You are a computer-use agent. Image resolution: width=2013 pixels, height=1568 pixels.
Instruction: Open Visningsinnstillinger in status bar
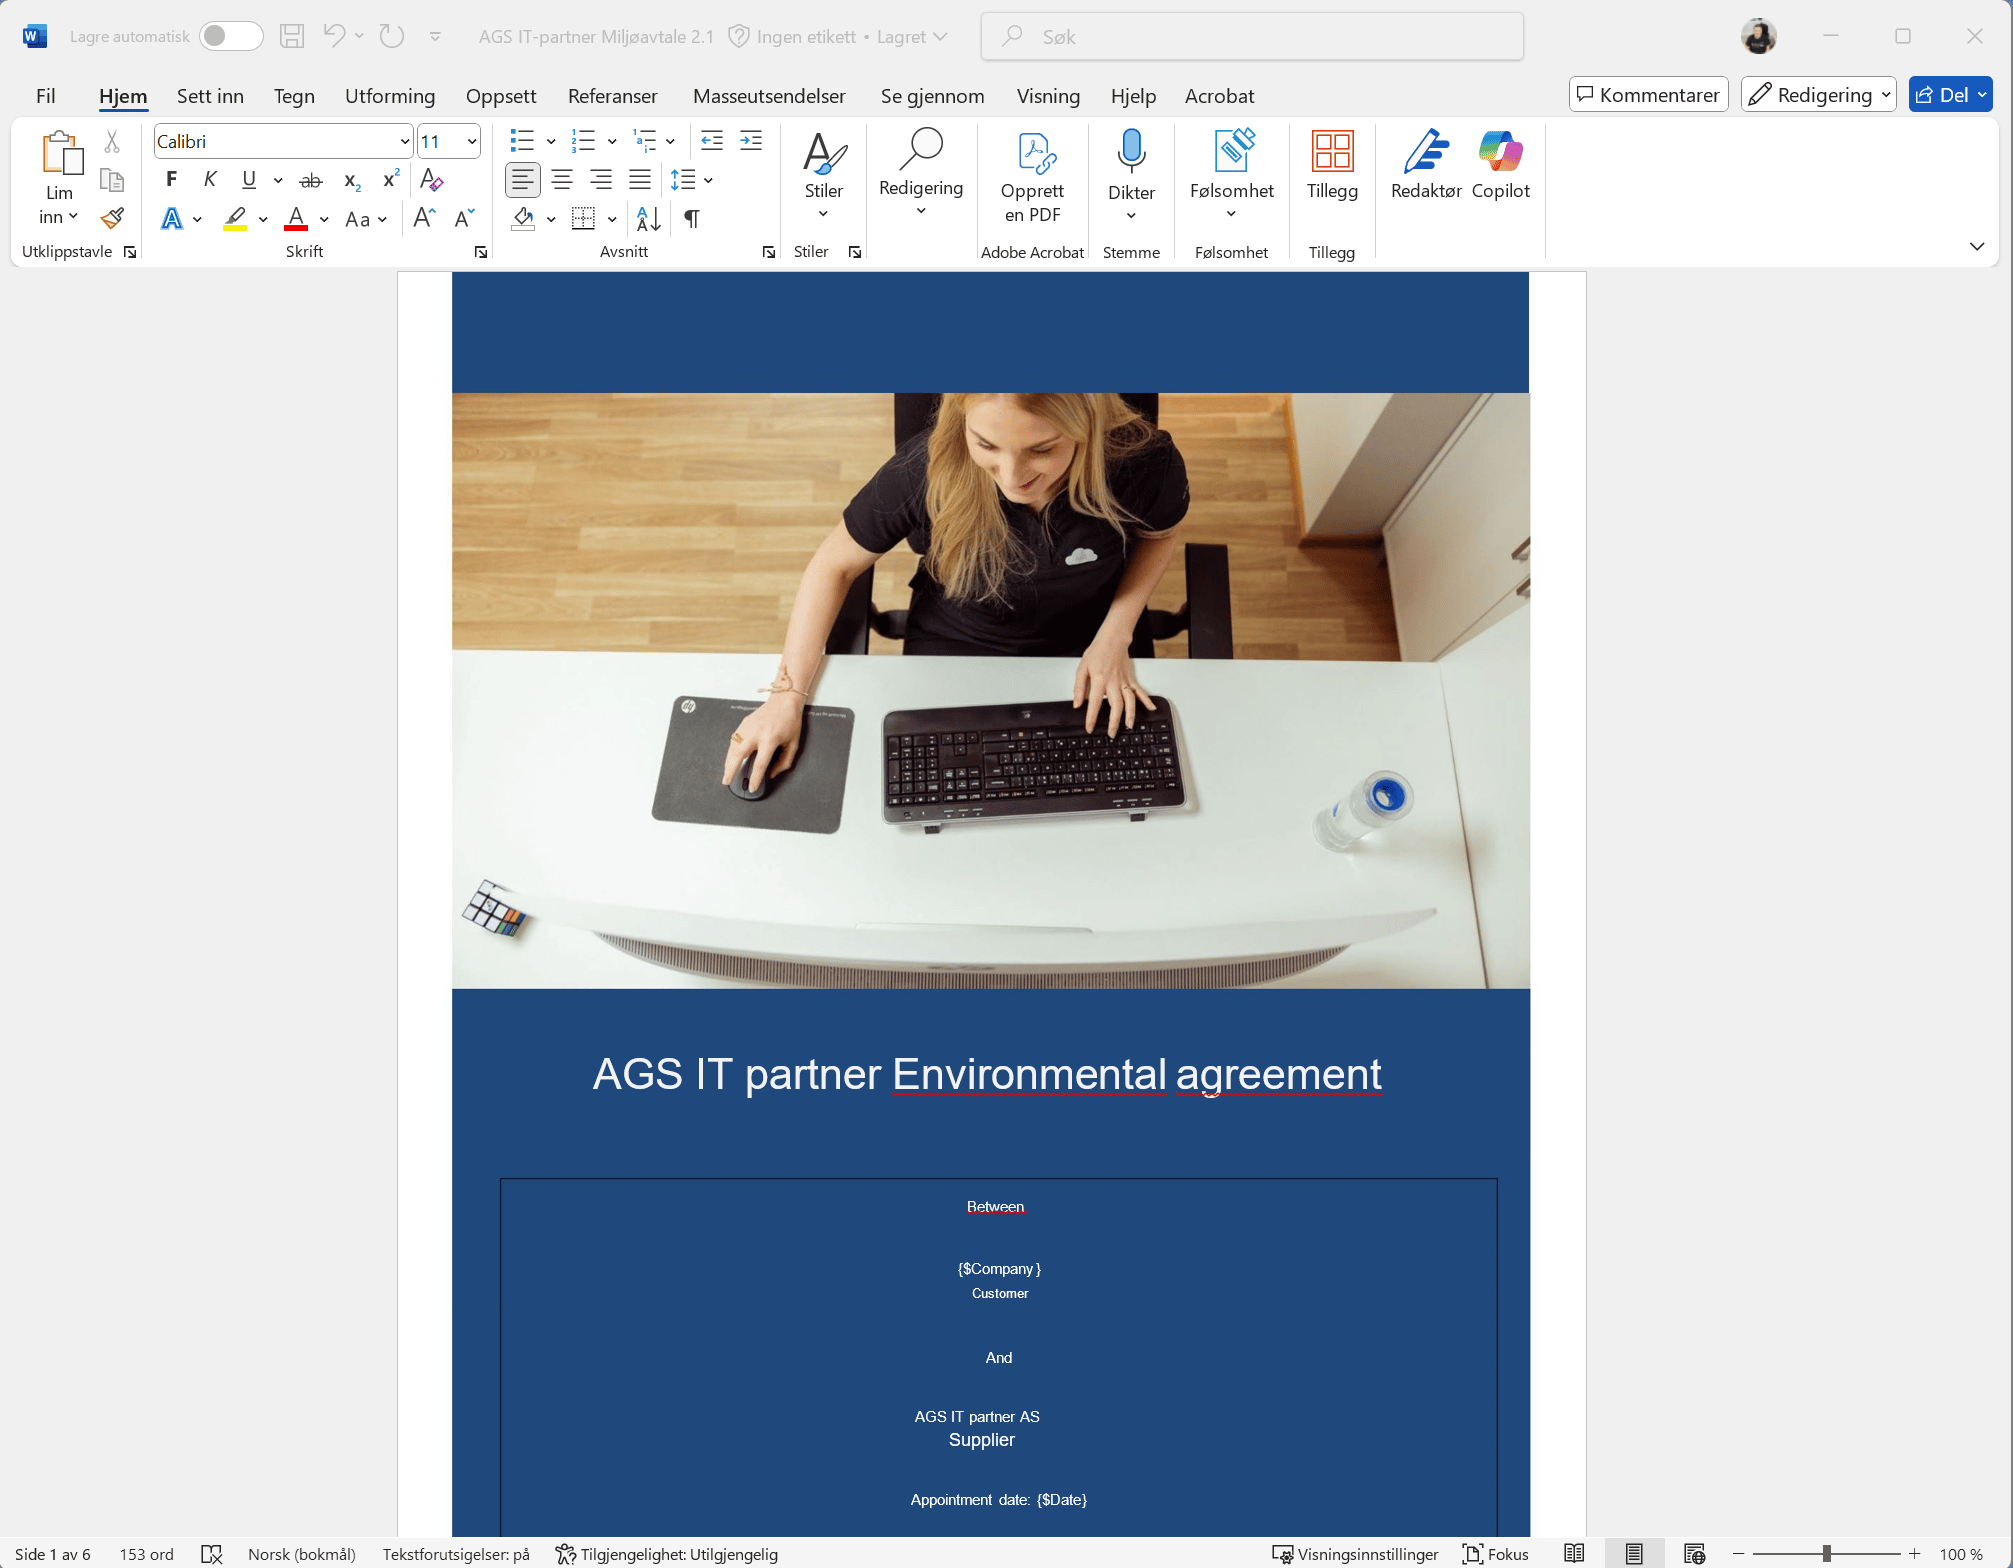[x=1355, y=1554]
